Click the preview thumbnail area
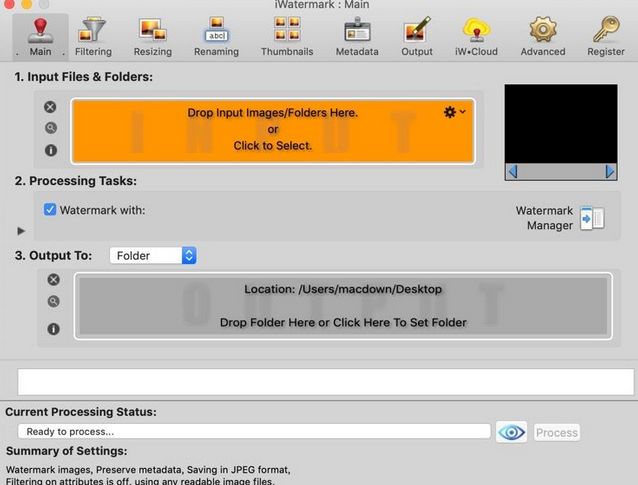 [x=561, y=124]
